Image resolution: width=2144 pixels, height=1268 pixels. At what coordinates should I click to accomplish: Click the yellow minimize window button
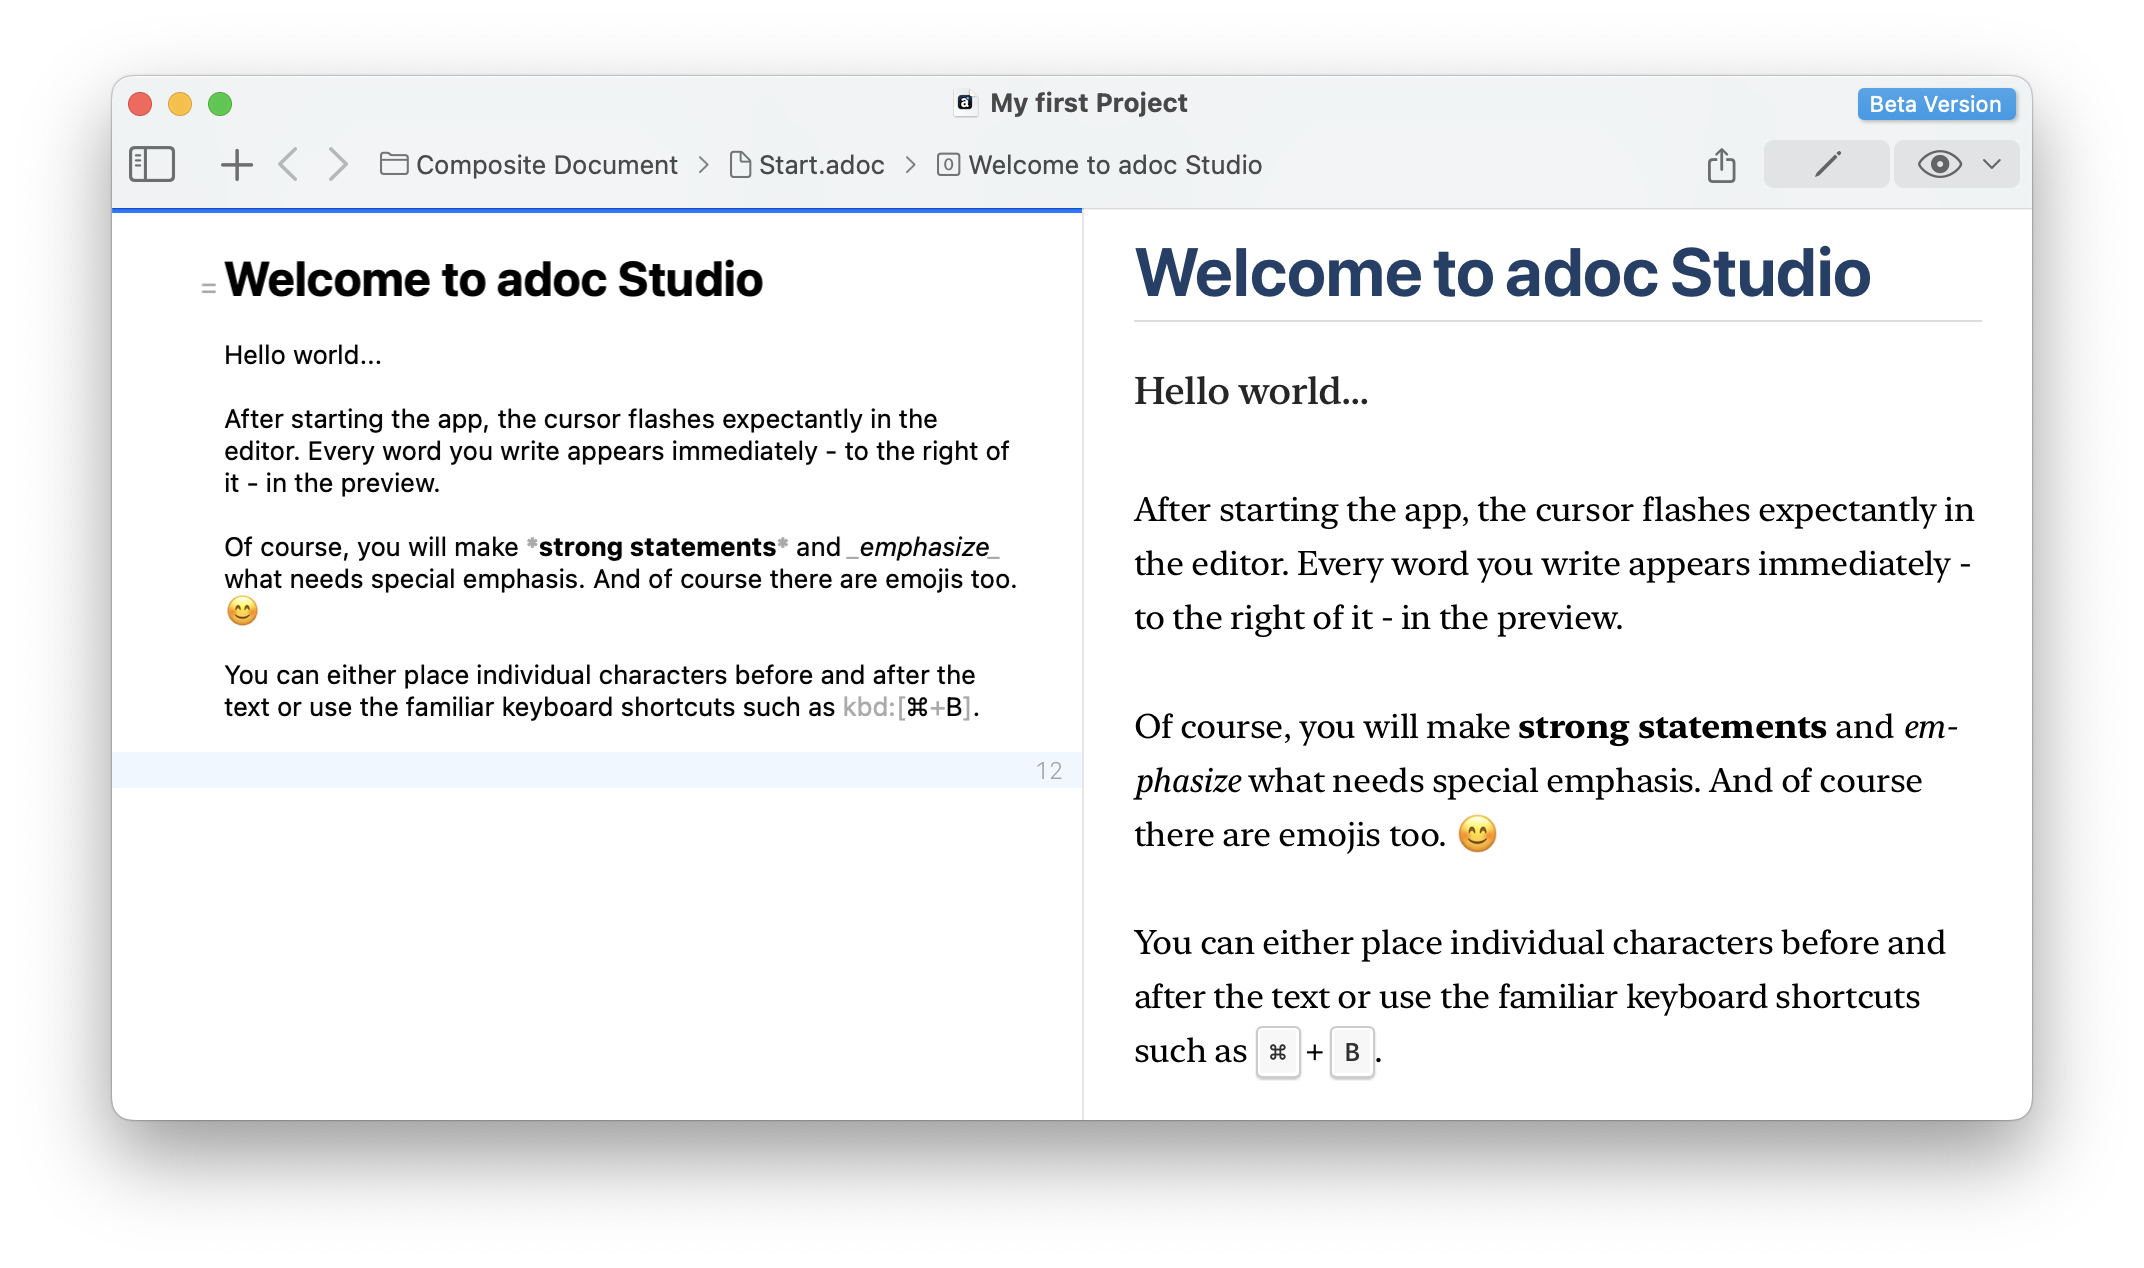[180, 104]
